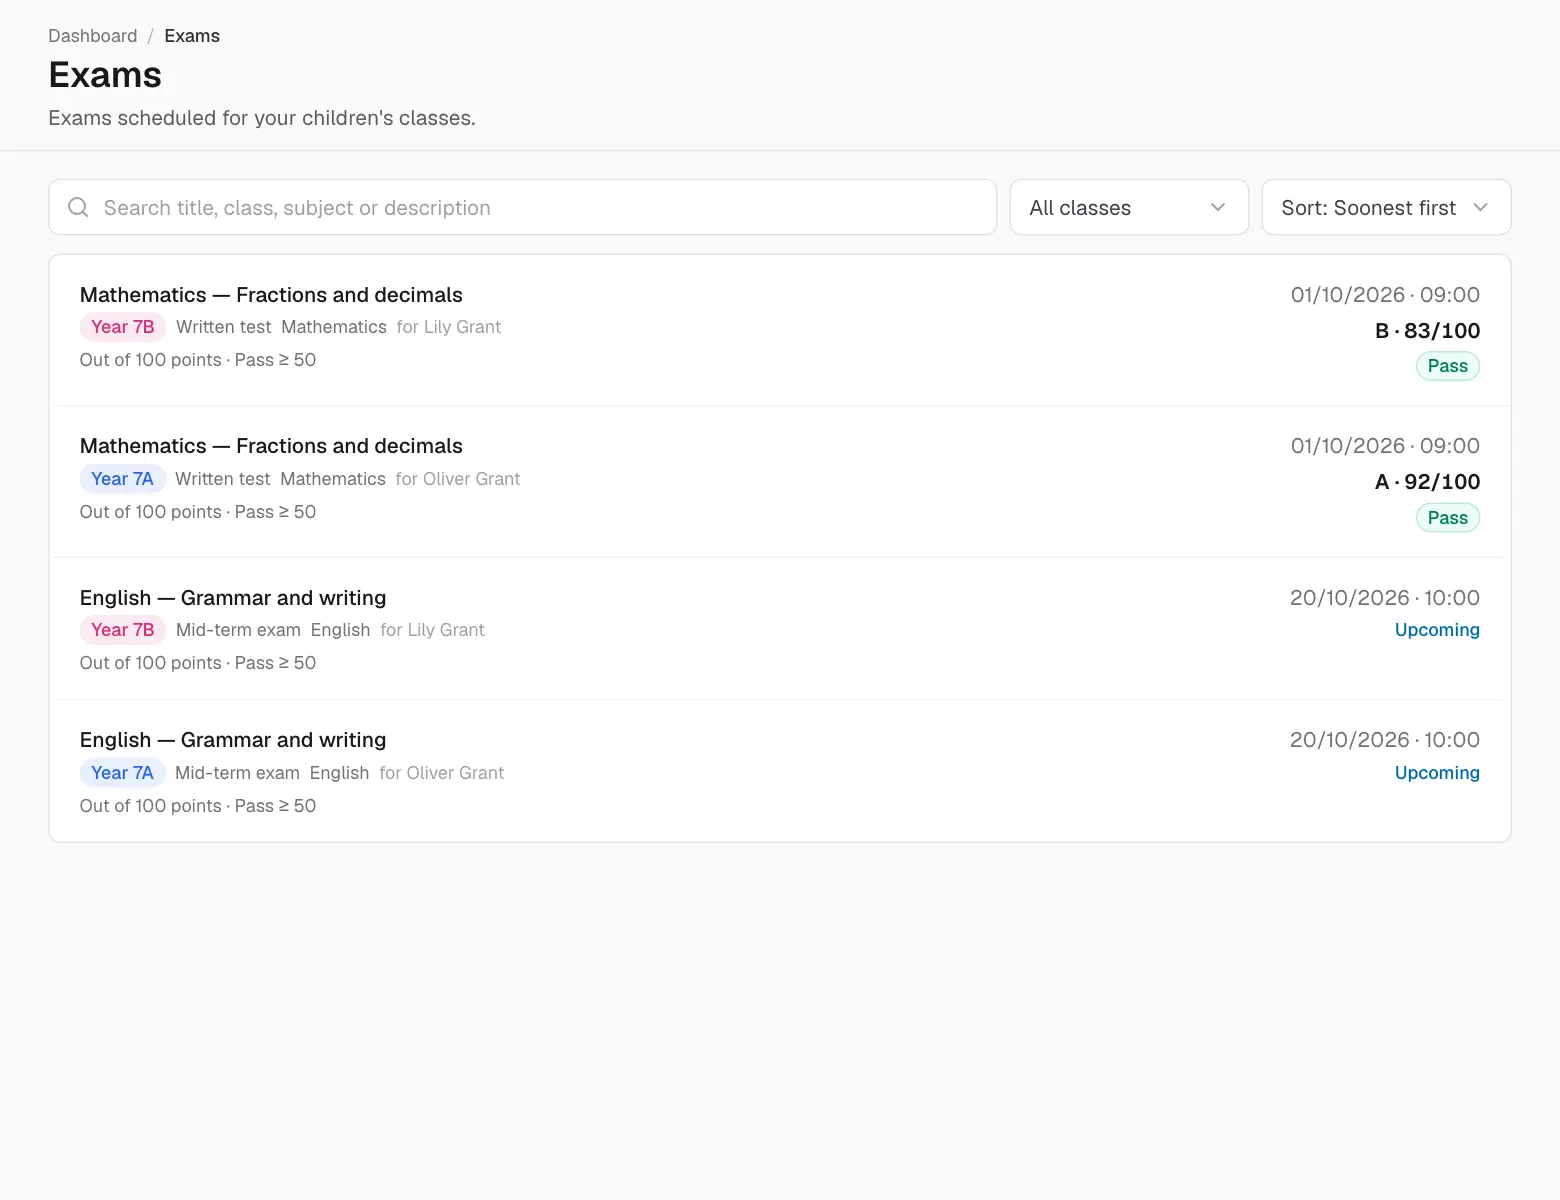Image resolution: width=1560 pixels, height=1200 pixels.
Task: Click the Exams breadcrumb item
Action: tap(192, 36)
